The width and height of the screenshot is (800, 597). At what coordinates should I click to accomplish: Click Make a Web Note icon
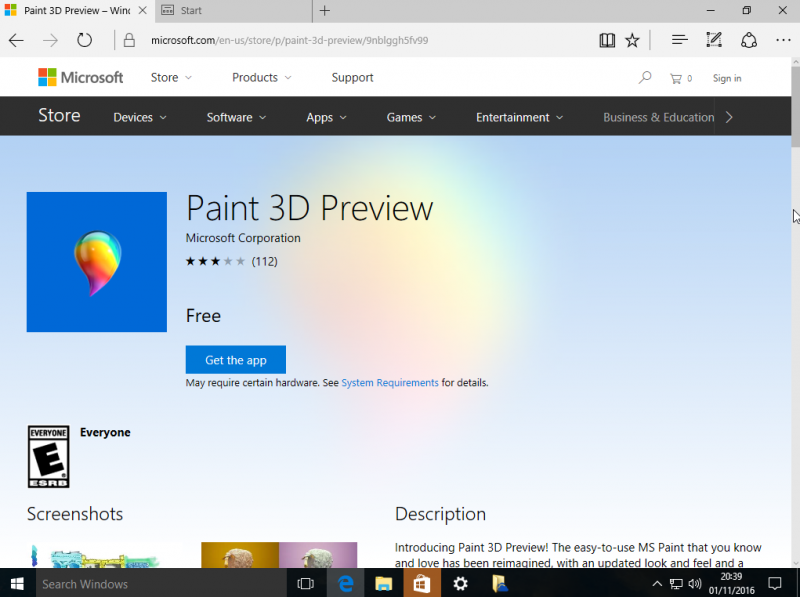click(714, 40)
